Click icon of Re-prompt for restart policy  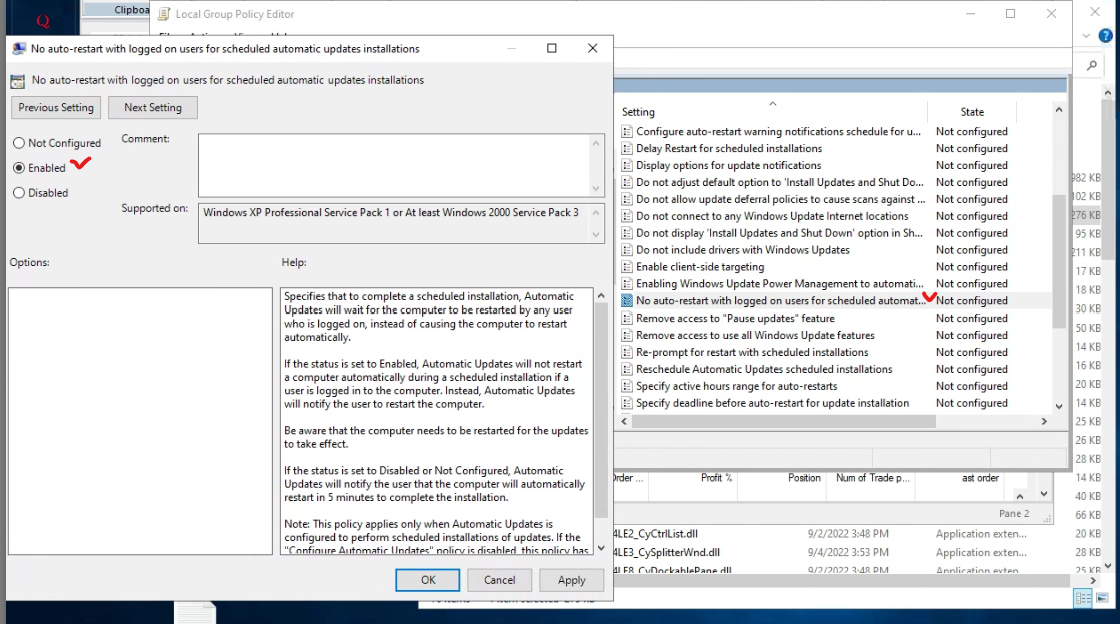627,352
